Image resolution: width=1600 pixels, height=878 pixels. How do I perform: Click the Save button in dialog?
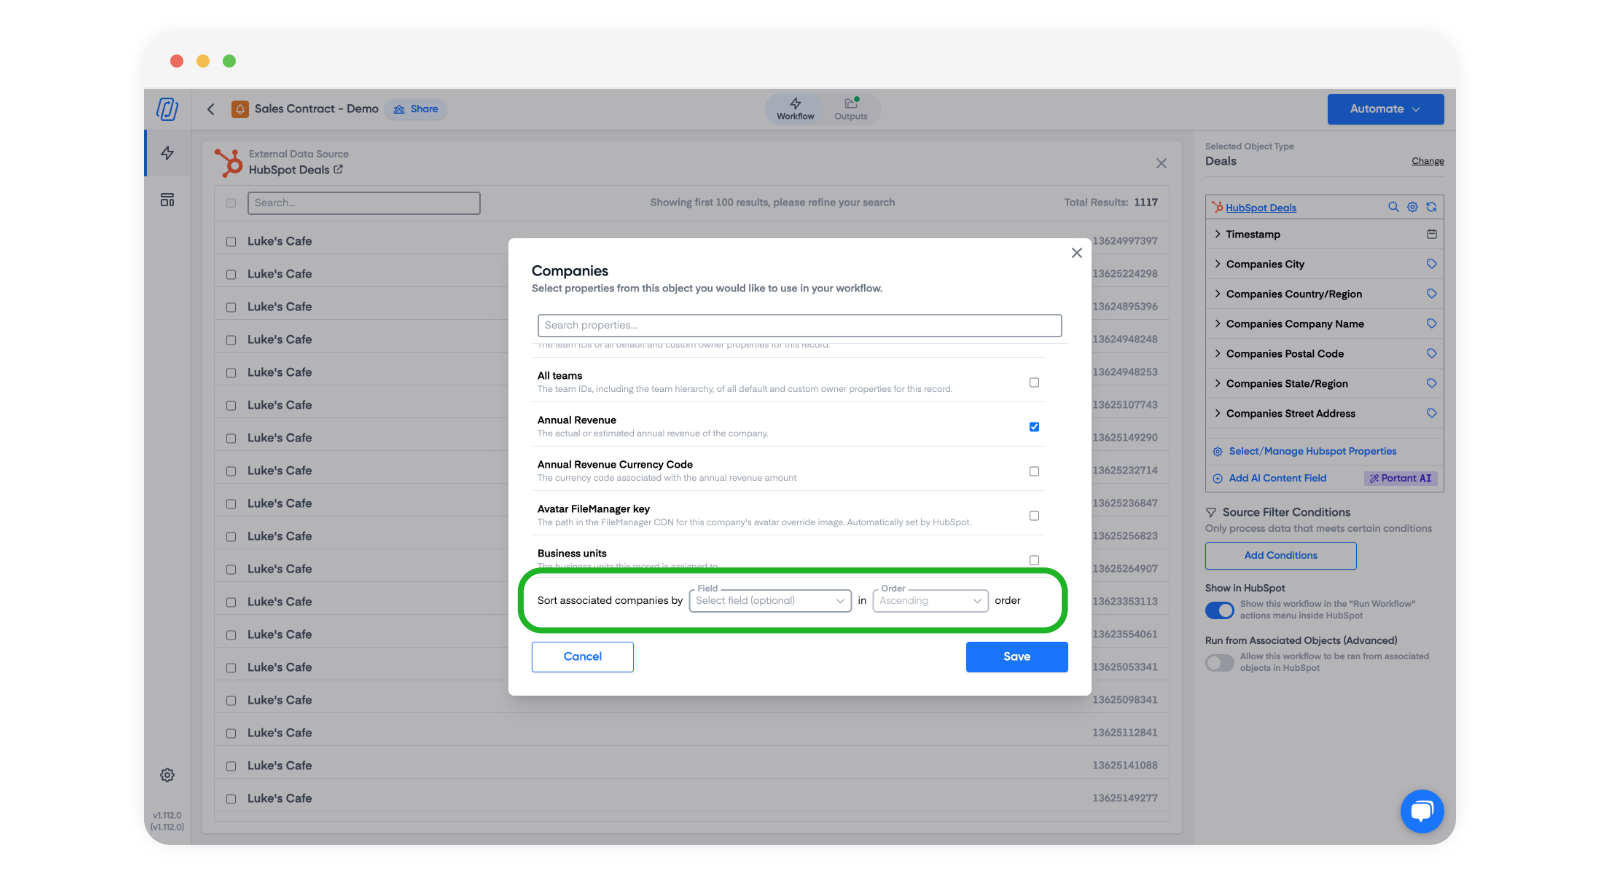[1016, 657]
